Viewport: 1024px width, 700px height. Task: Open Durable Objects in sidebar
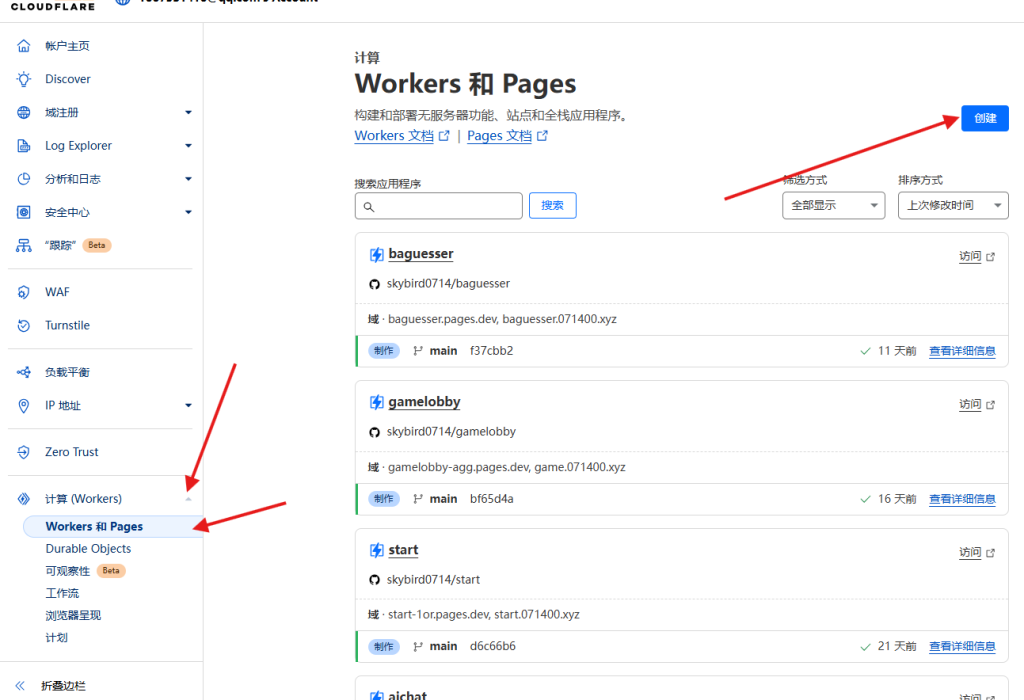pos(88,549)
